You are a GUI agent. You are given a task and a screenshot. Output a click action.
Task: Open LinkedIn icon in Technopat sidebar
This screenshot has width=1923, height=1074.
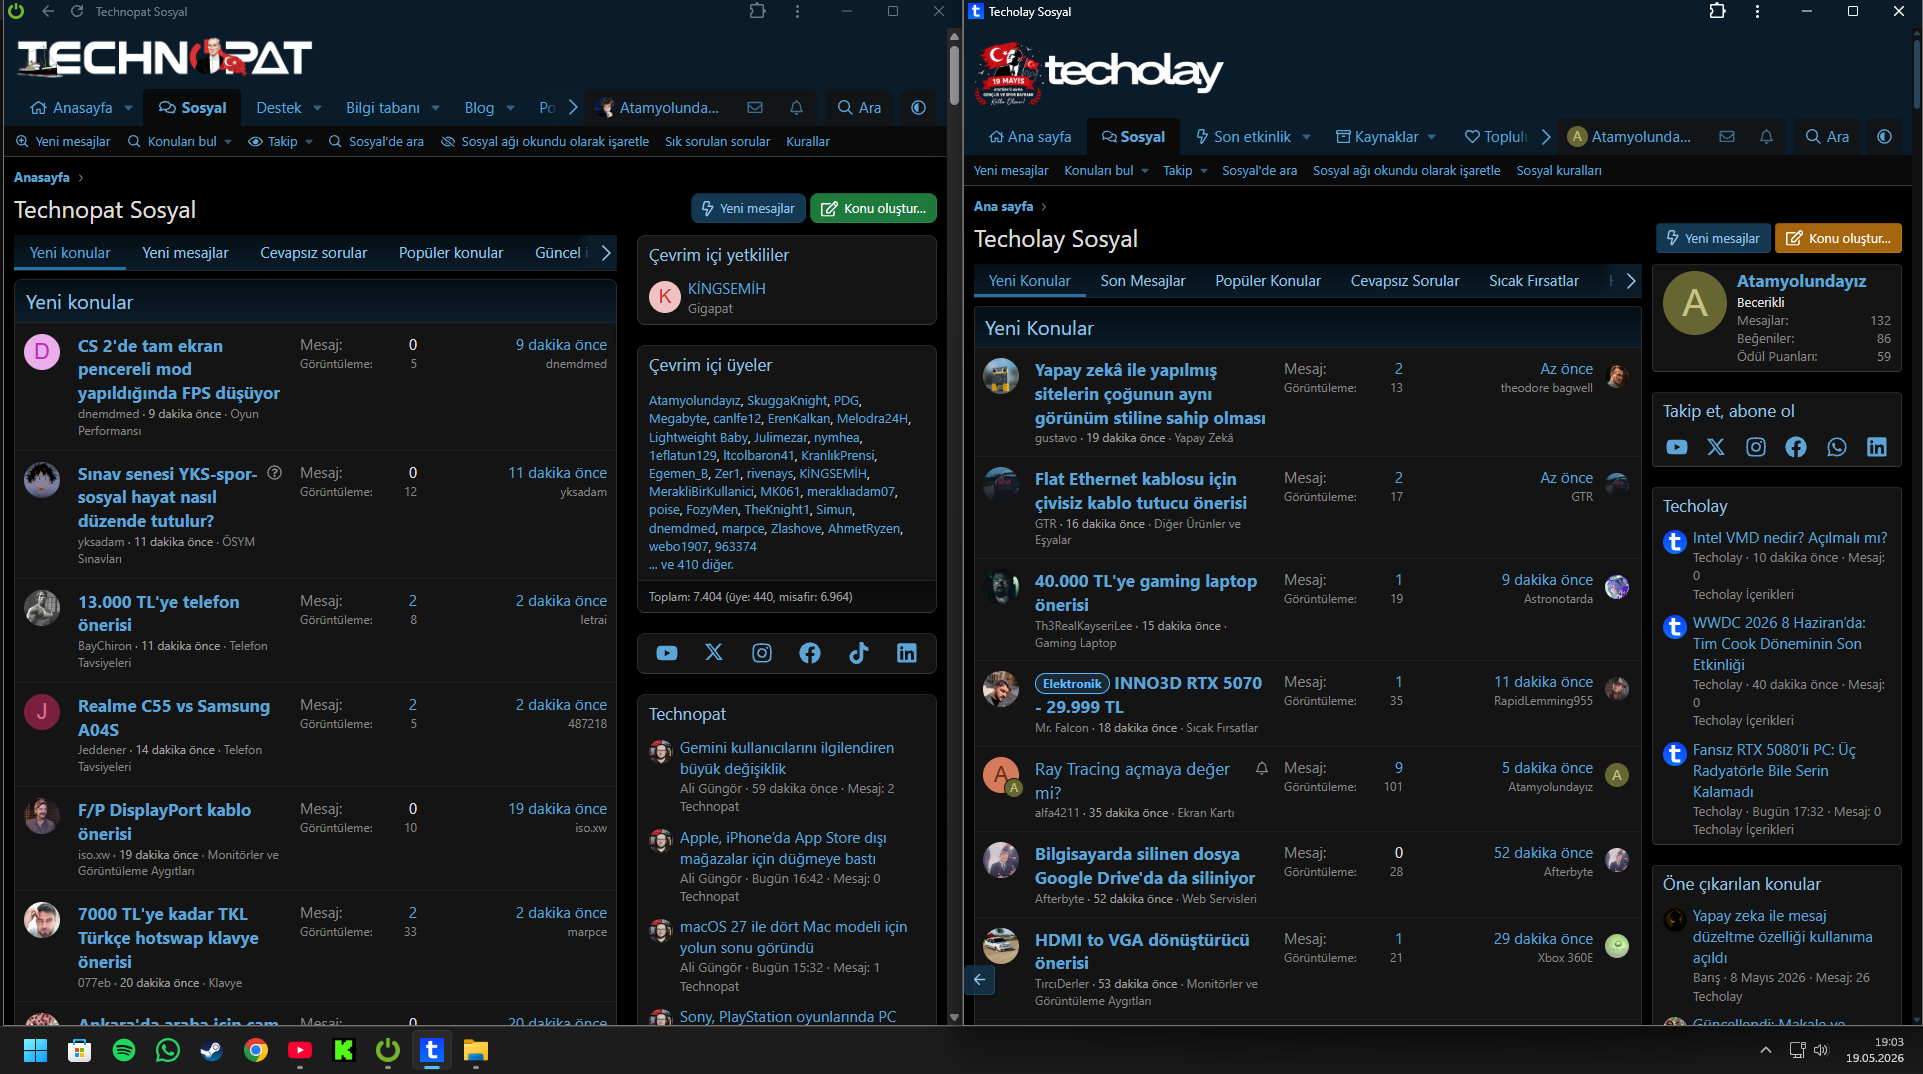[907, 653]
